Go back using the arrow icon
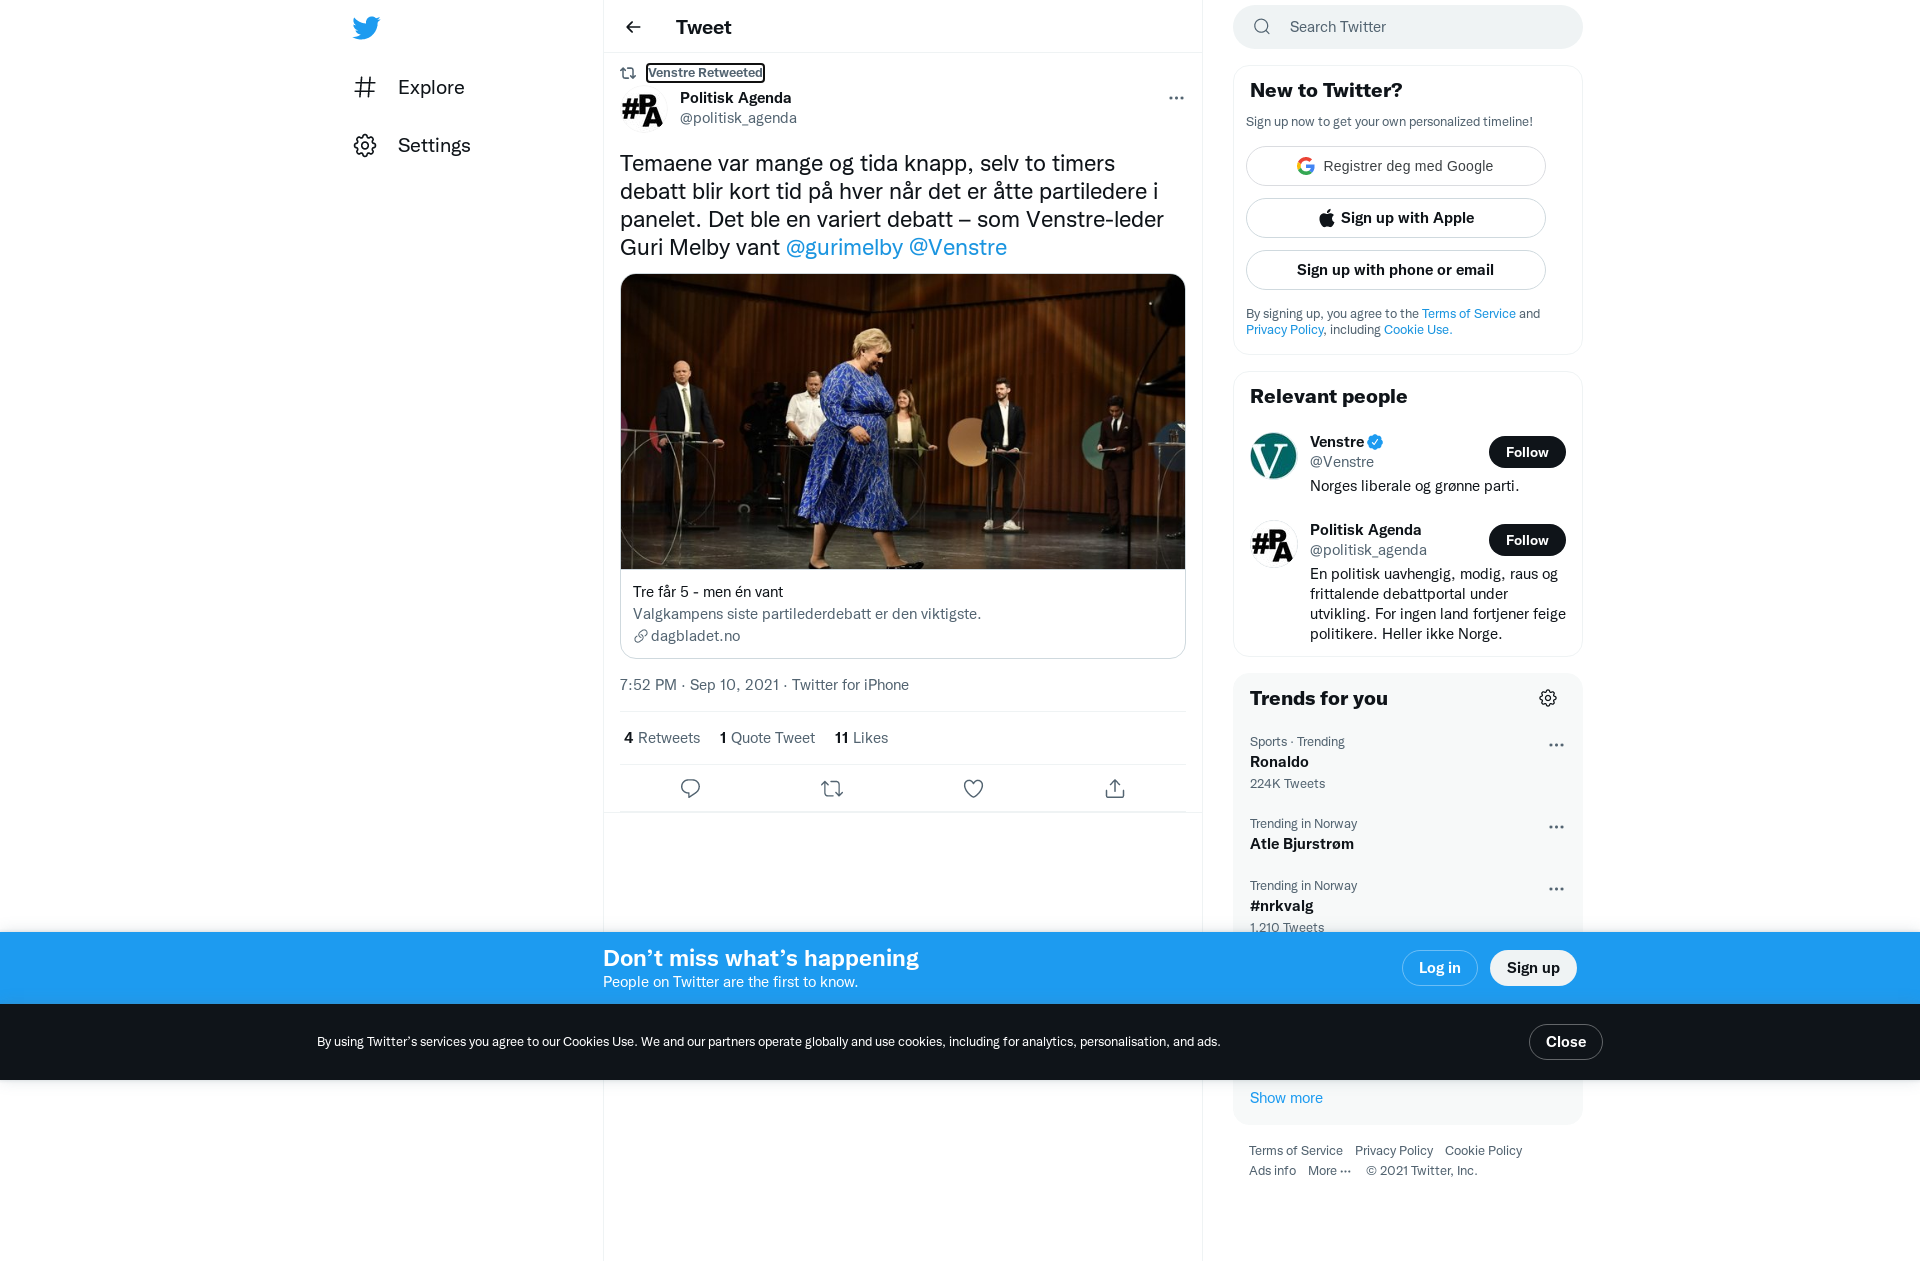Screen dimensions: 1920x1261 (x=633, y=27)
